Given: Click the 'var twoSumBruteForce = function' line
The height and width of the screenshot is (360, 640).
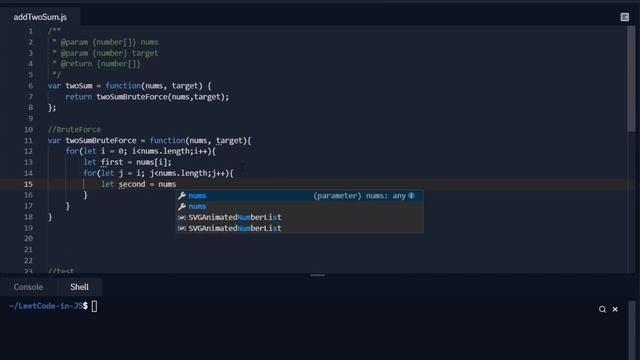Looking at the screenshot, I should point(149,140).
